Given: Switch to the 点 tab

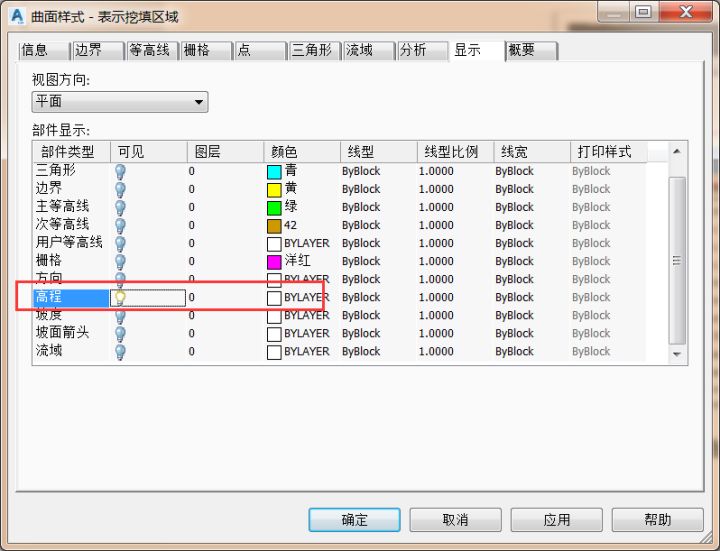Looking at the screenshot, I should click(x=261, y=51).
